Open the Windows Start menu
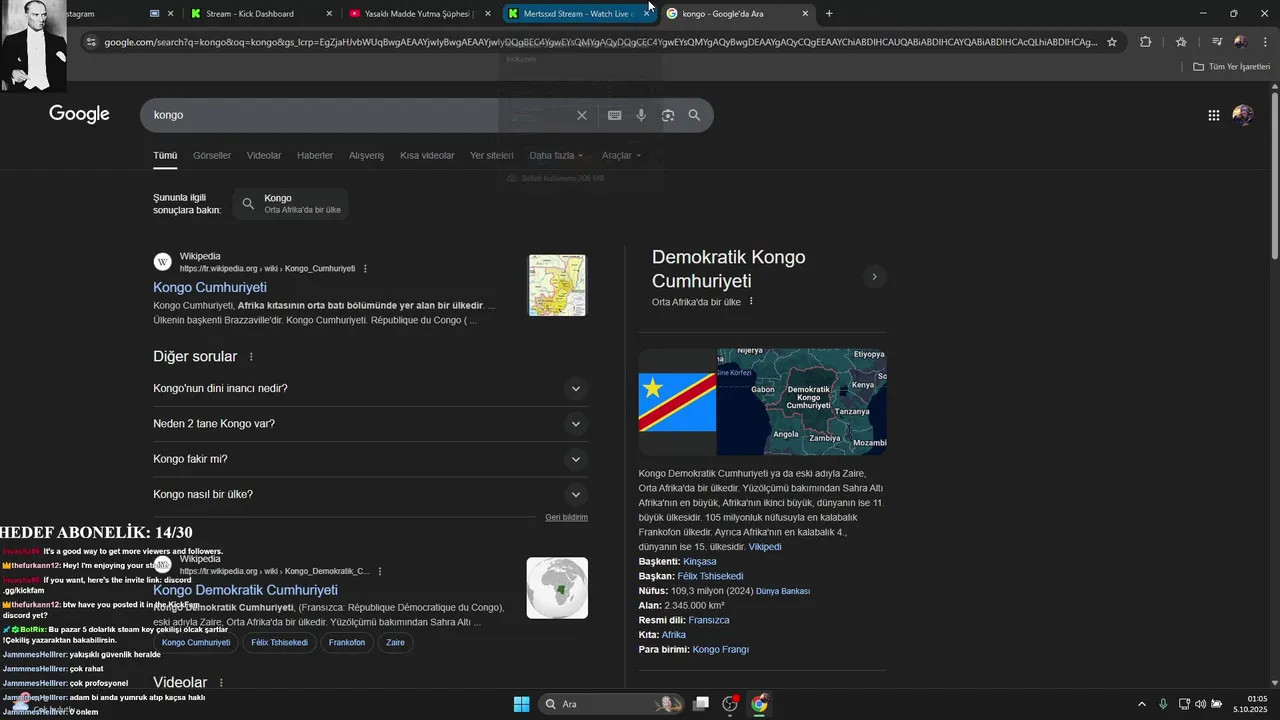 click(521, 704)
